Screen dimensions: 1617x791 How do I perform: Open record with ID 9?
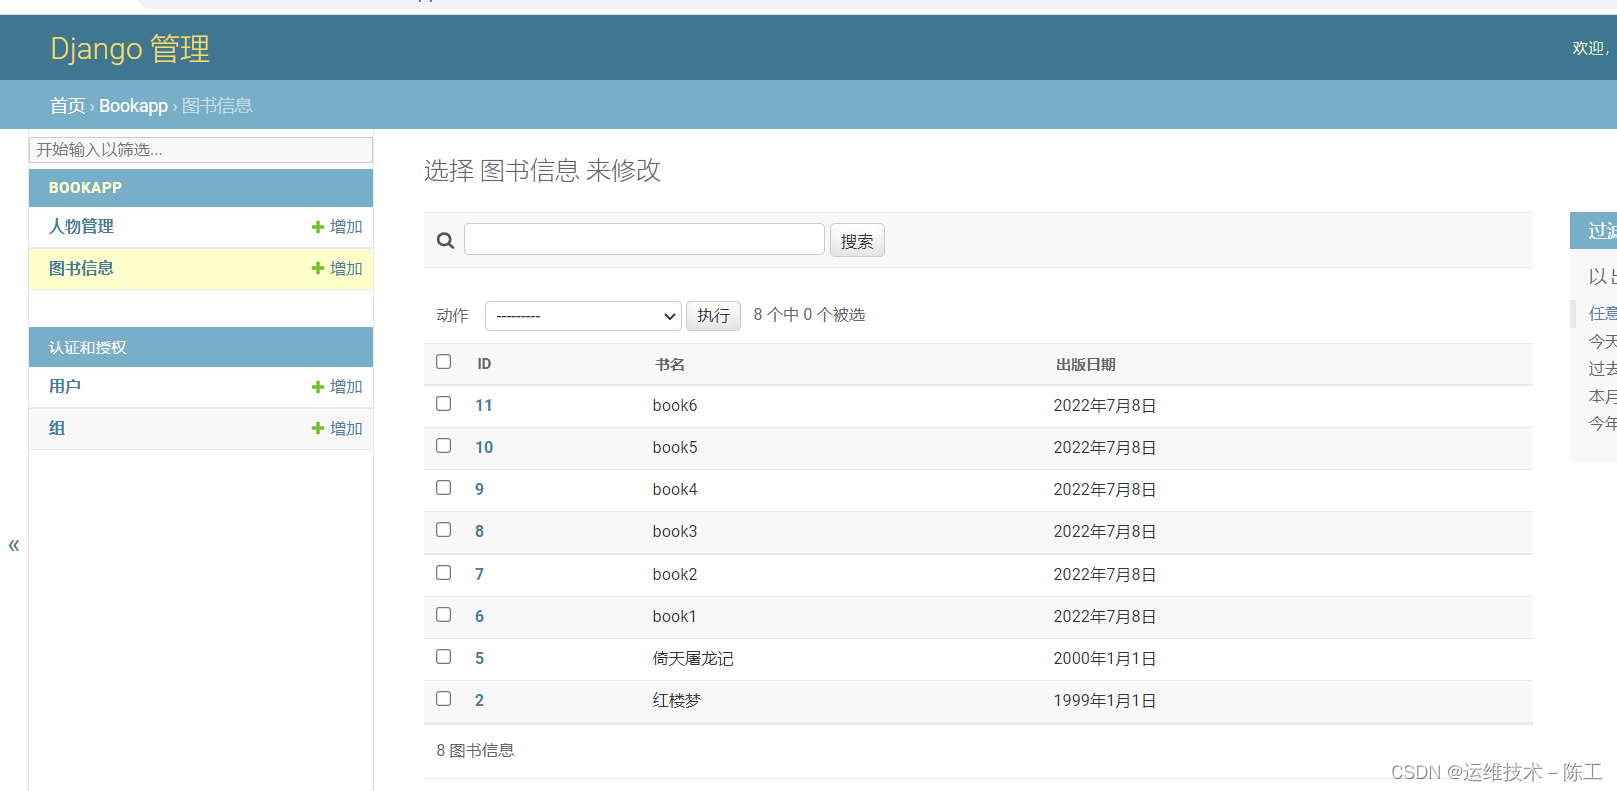(479, 490)
